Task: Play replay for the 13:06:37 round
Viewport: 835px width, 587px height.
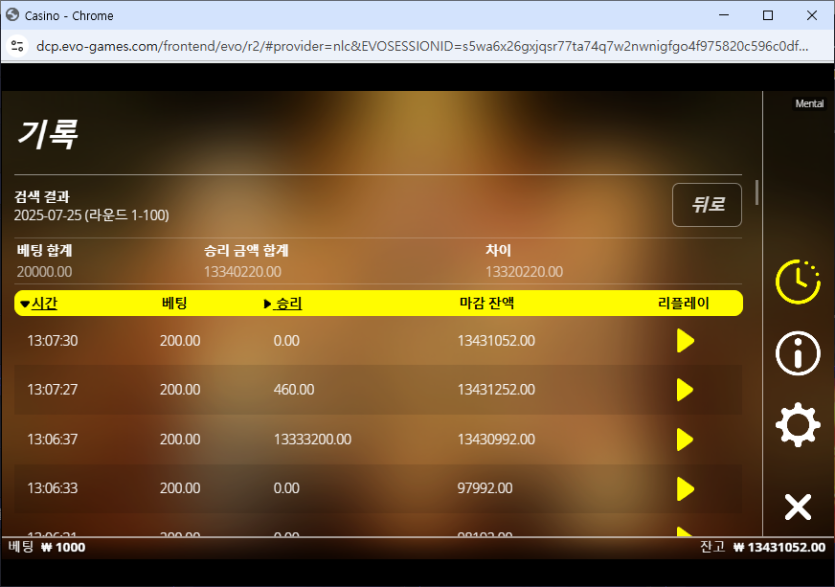Action: 685,439
